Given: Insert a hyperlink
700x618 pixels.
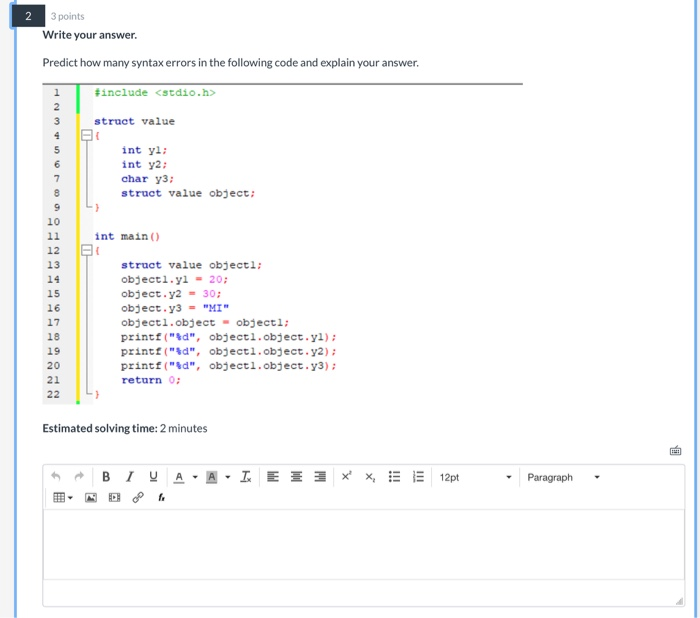Looking at the screenshot, I should click(138, 497).
